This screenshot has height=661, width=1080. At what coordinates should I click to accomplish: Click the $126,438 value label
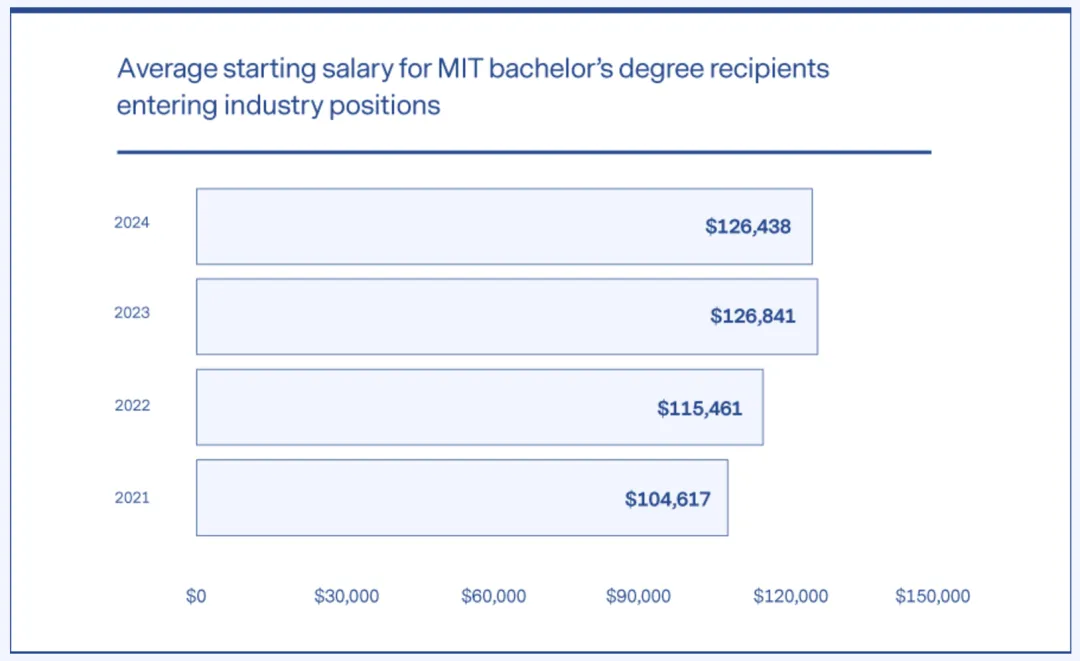(748, 227)
